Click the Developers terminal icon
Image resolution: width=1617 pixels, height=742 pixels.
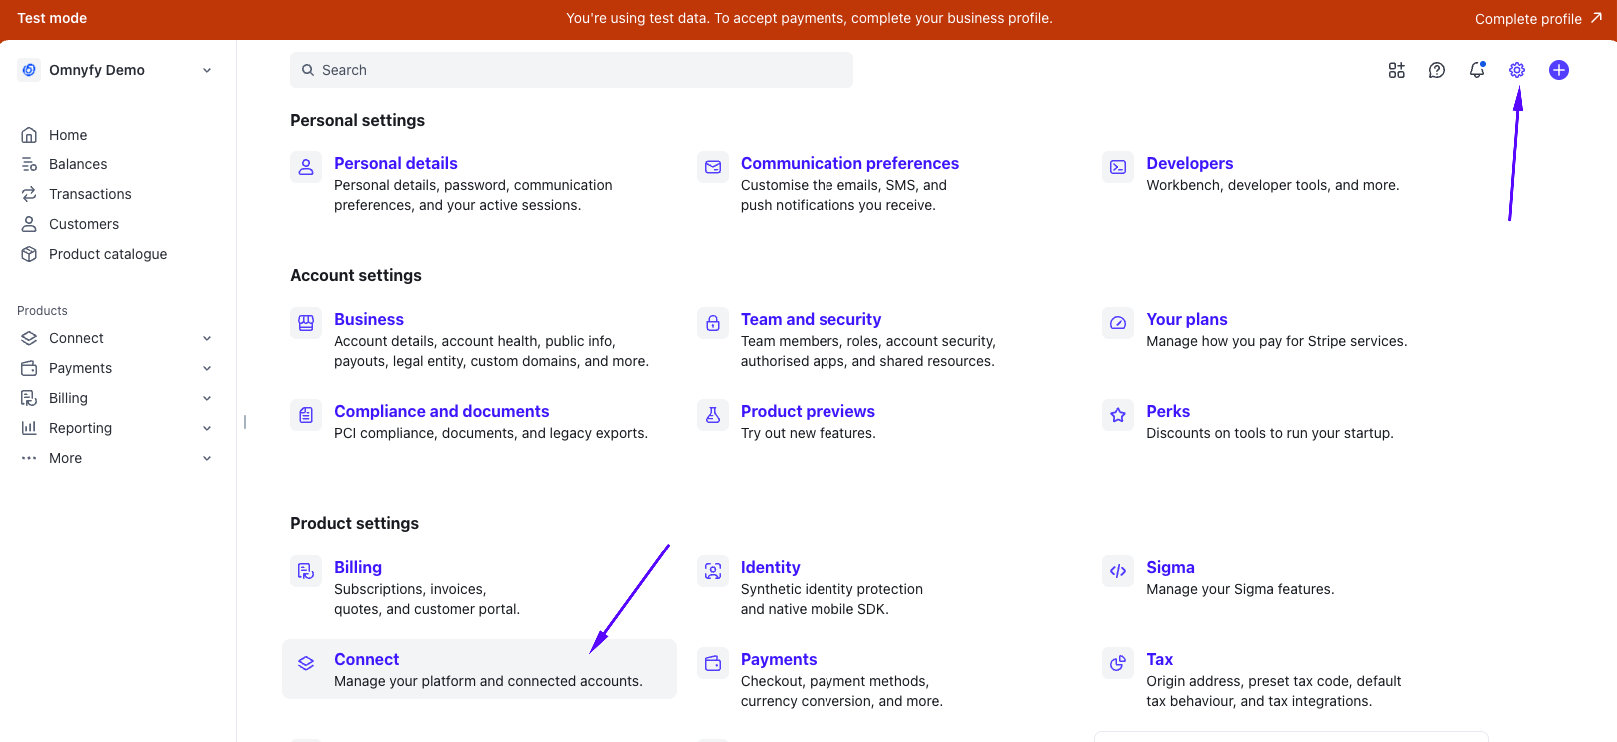point(1118,167)
